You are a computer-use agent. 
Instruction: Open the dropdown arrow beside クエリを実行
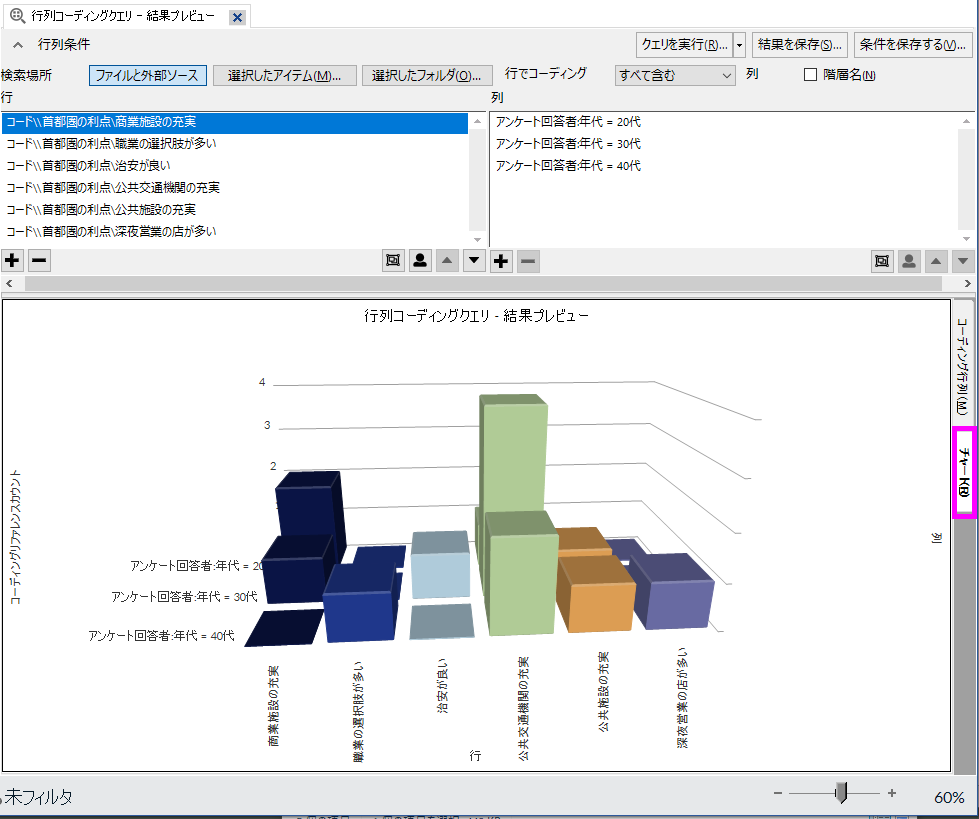pyautogui.click(x=739, y=45)
